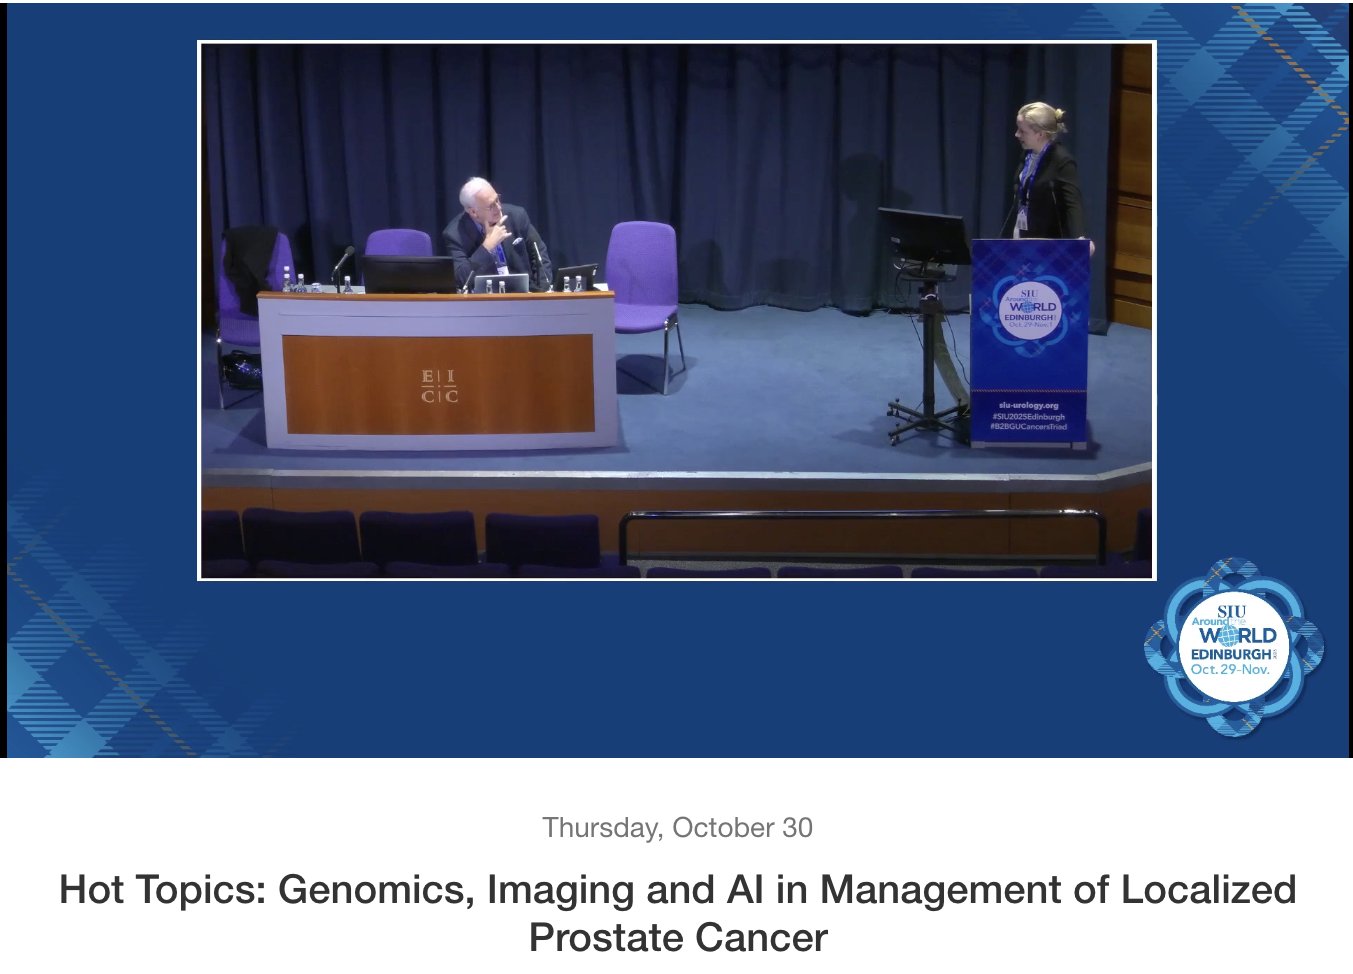The image size is (1353, 974).
Task: Click the siu-urology.org text on podium
Action: coord(1028,405)
